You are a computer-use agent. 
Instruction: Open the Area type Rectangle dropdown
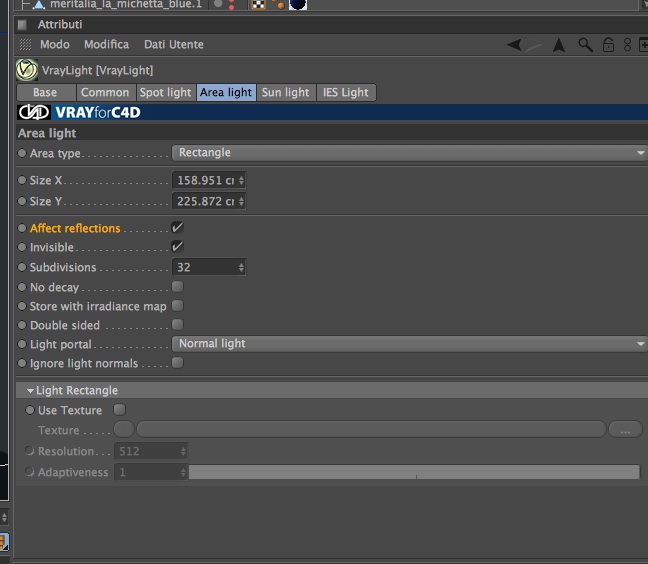(x=409, y=152)
